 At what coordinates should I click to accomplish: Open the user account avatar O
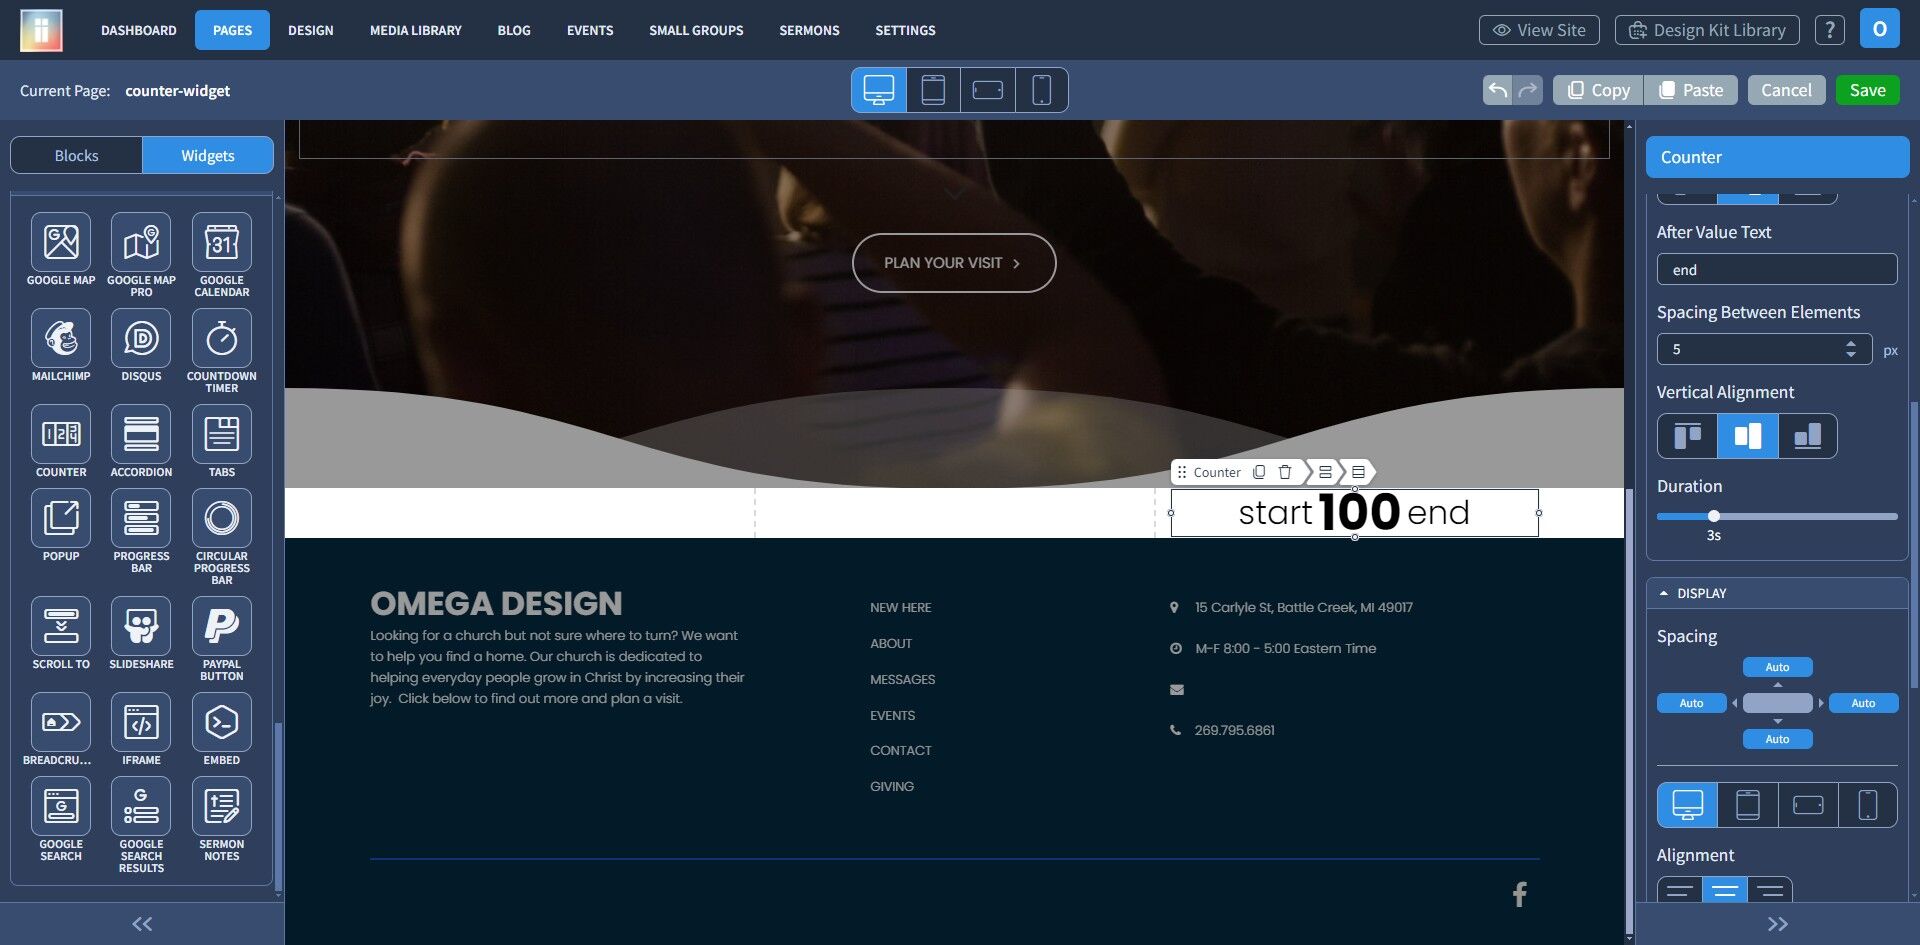click(1880, 29)
